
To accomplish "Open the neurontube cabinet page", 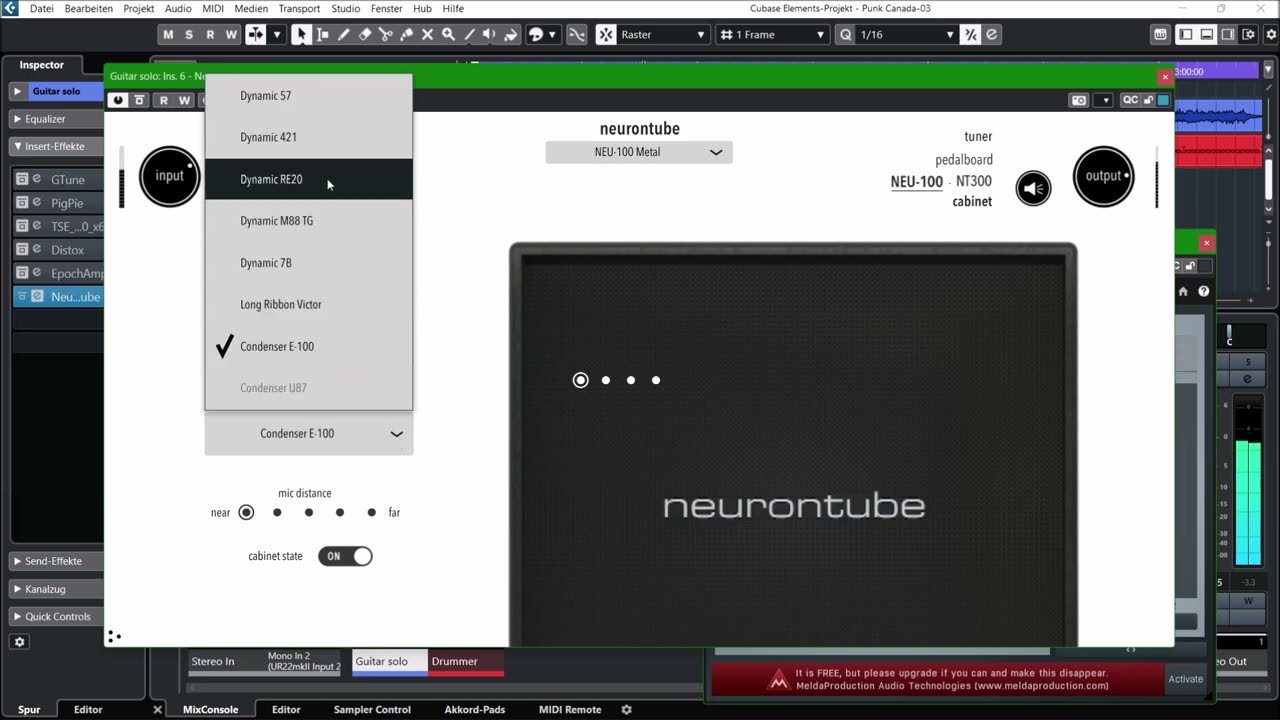I will pos(972,201).
